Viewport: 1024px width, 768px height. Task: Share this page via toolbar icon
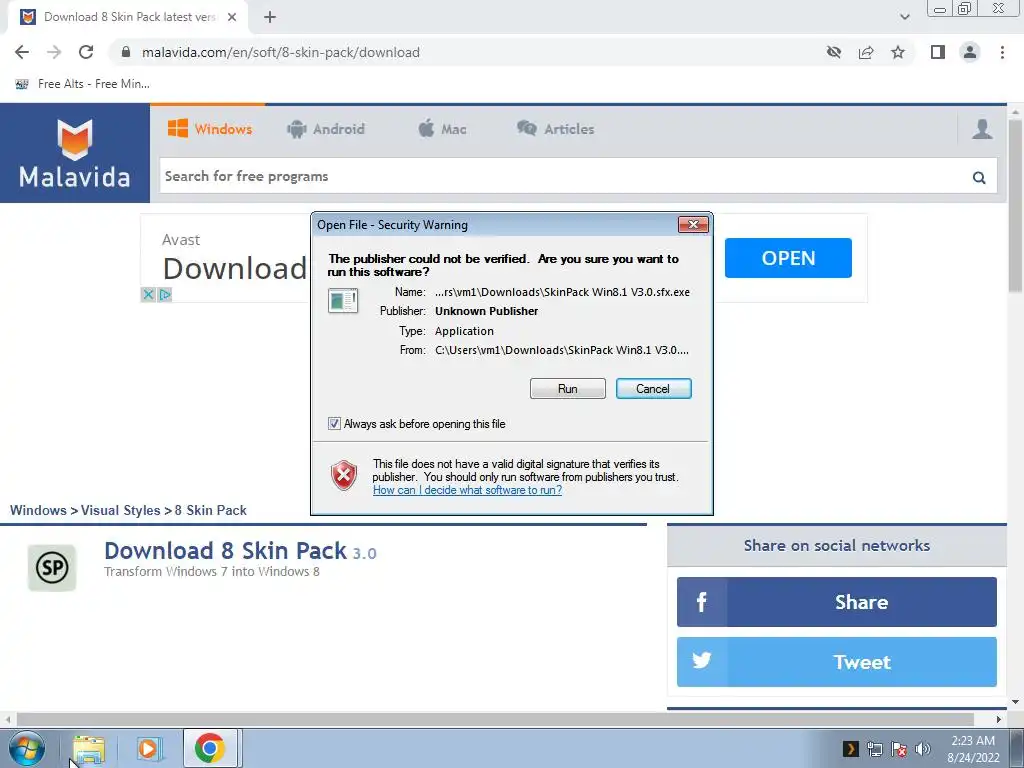coord(866,52)
